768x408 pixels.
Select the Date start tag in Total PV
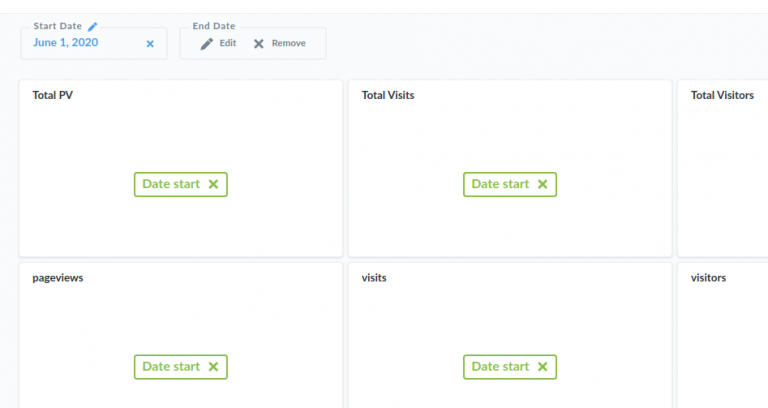(x=171, y=184)
